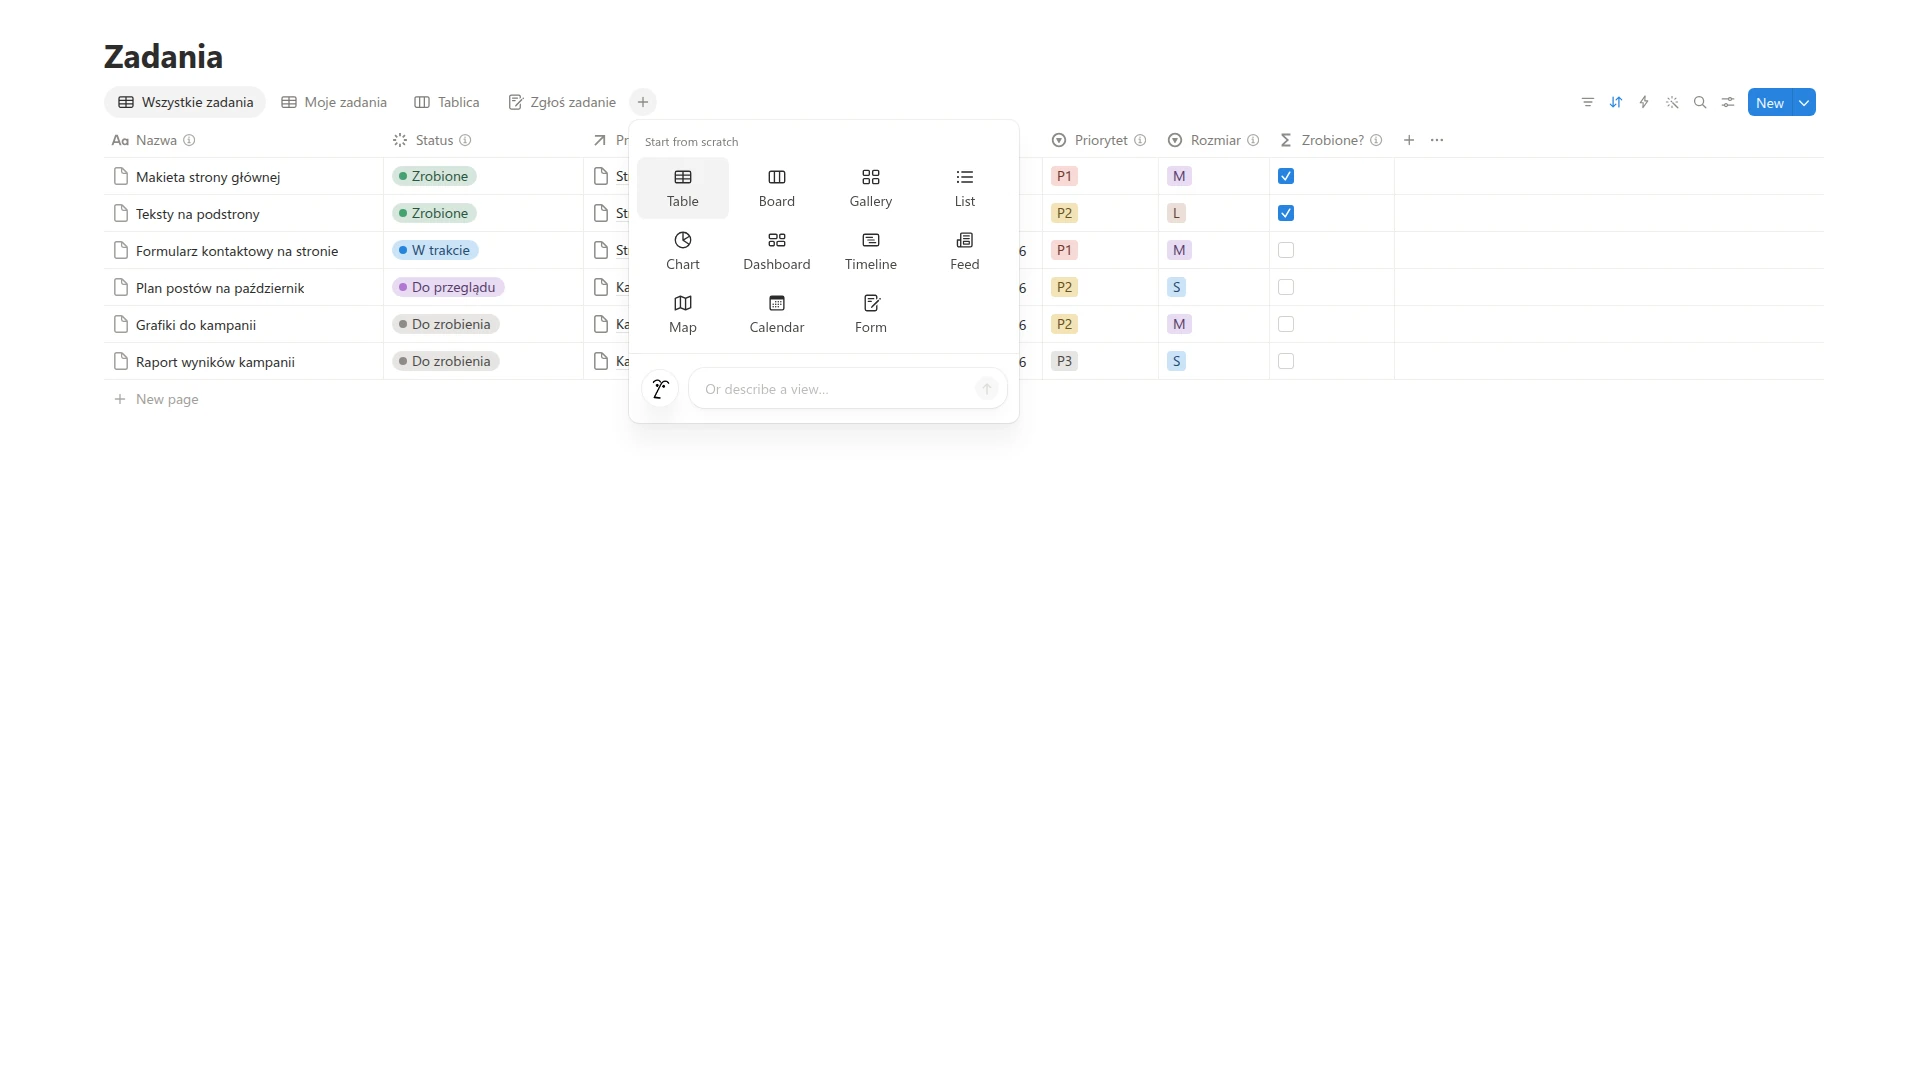
Task: Open the Priorytet column header menu
Action: (x=1100, y=140)
